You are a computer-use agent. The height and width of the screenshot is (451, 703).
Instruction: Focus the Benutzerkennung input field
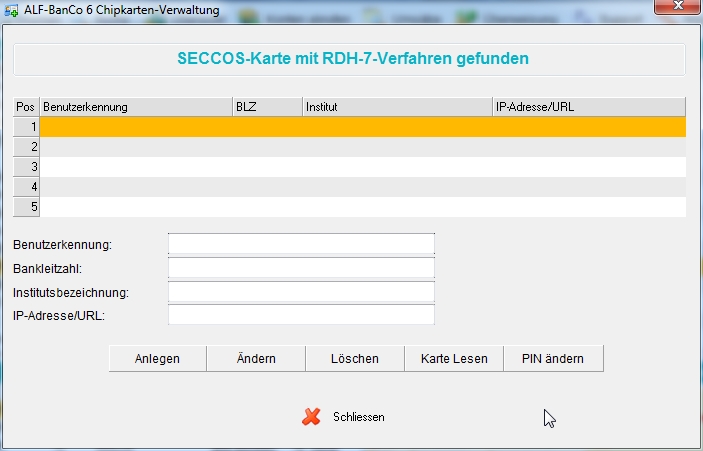301,244
